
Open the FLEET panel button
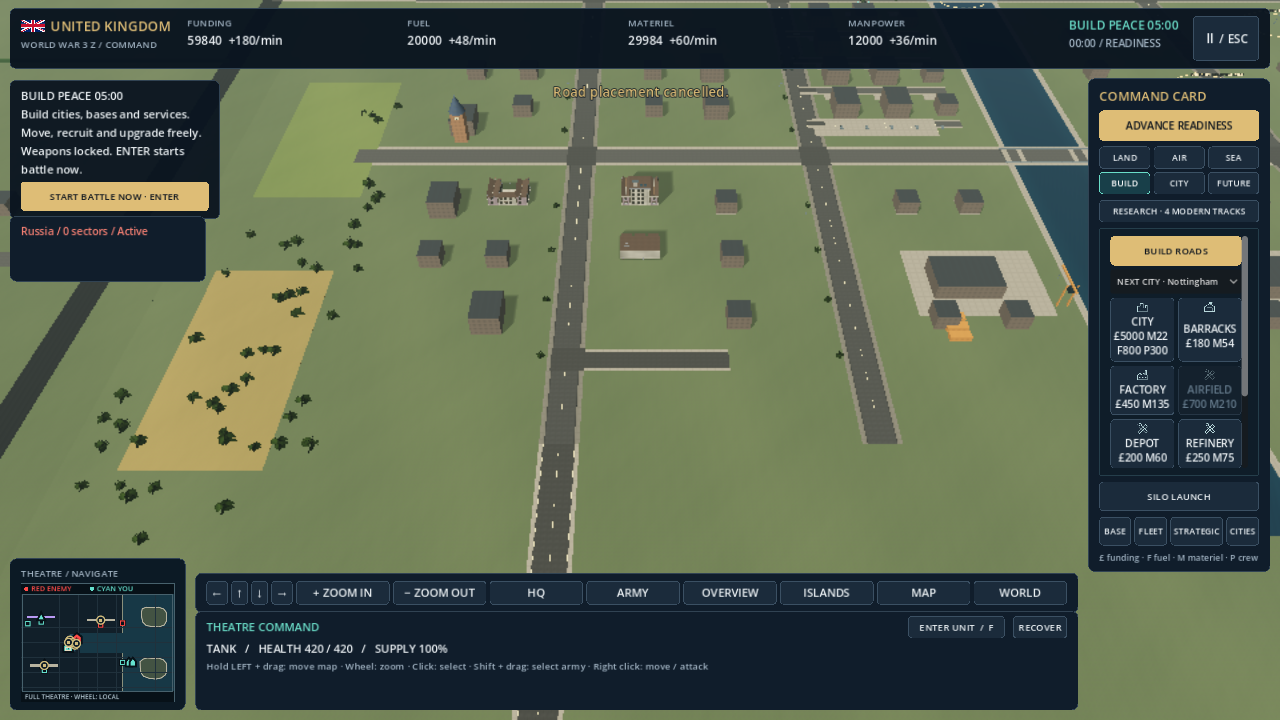pos(1150,531)
